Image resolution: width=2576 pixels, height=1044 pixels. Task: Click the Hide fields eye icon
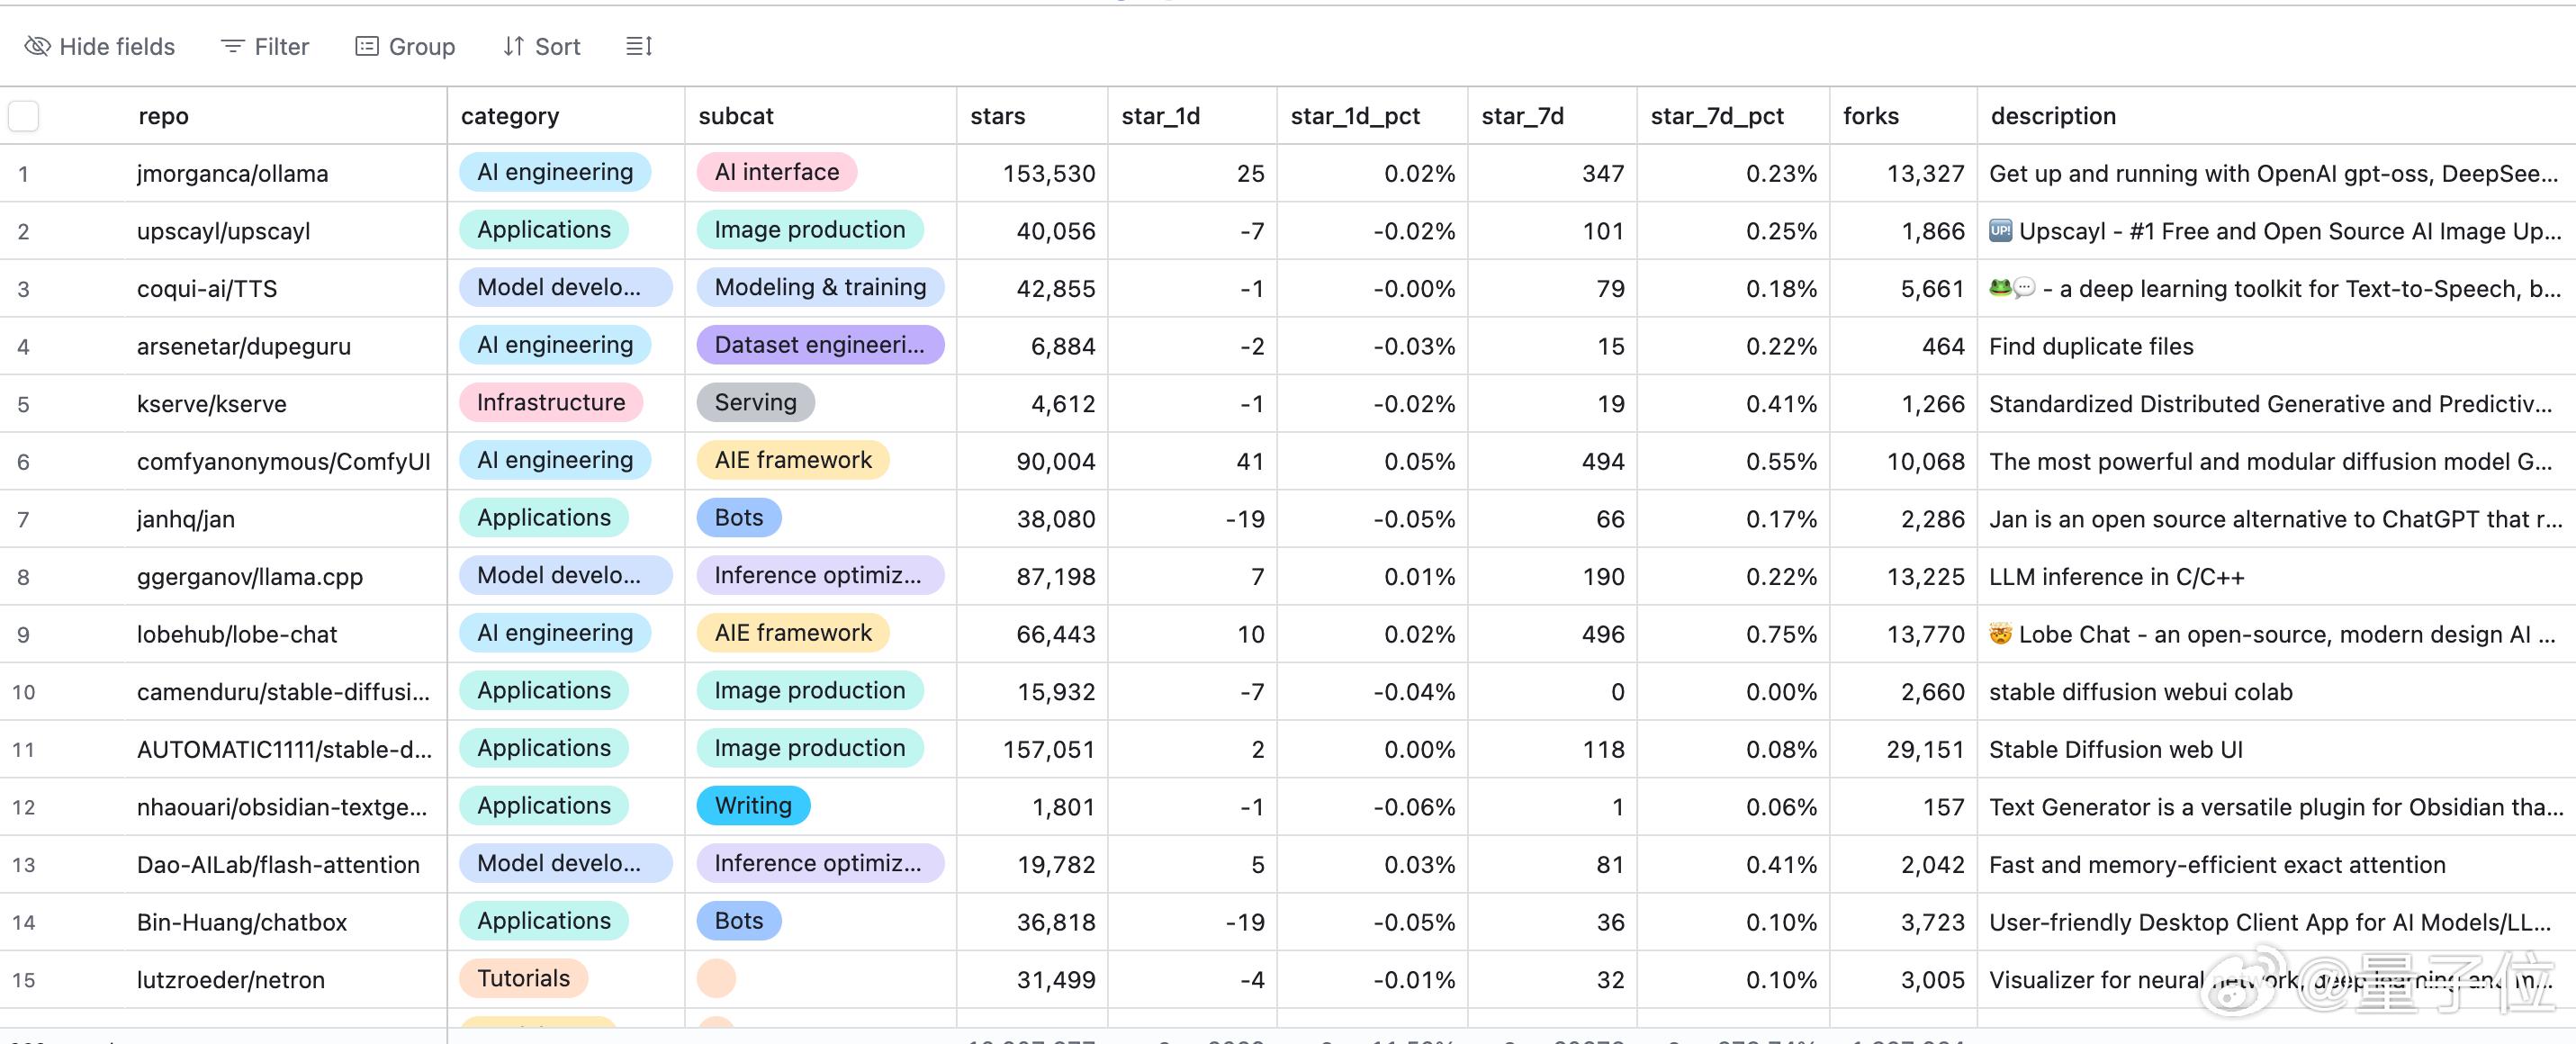37,46
